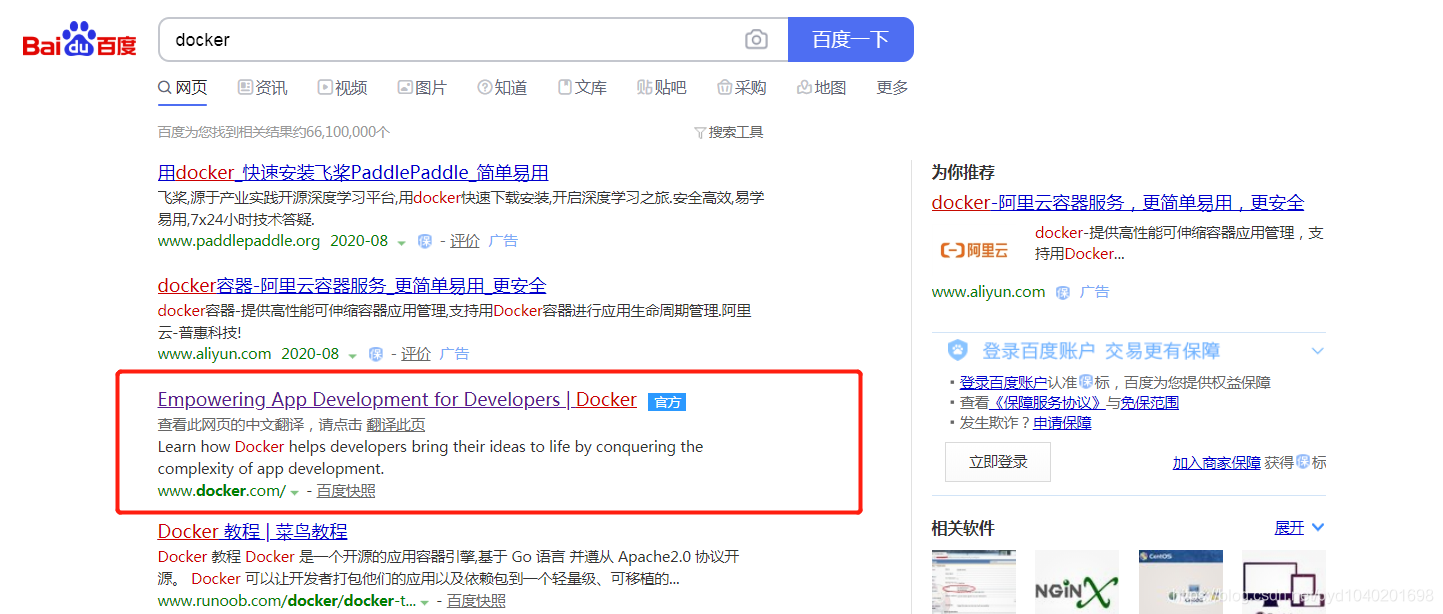Open 搜索工具 filter
This screenshot has width=1443, height=614.
tap(729, 132)
